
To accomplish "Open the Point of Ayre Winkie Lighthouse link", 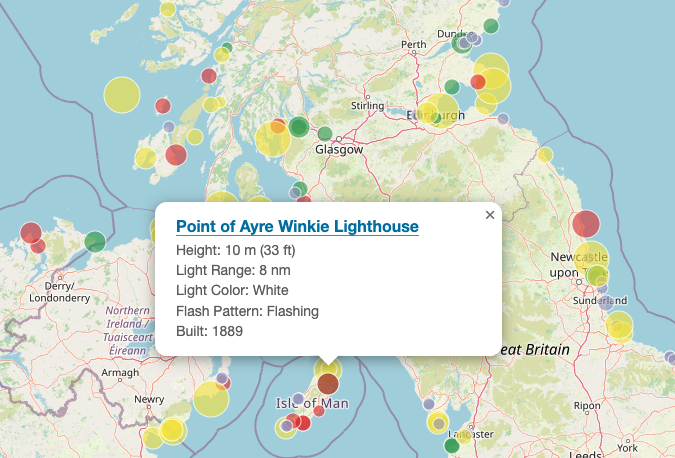I will (297, 226).
